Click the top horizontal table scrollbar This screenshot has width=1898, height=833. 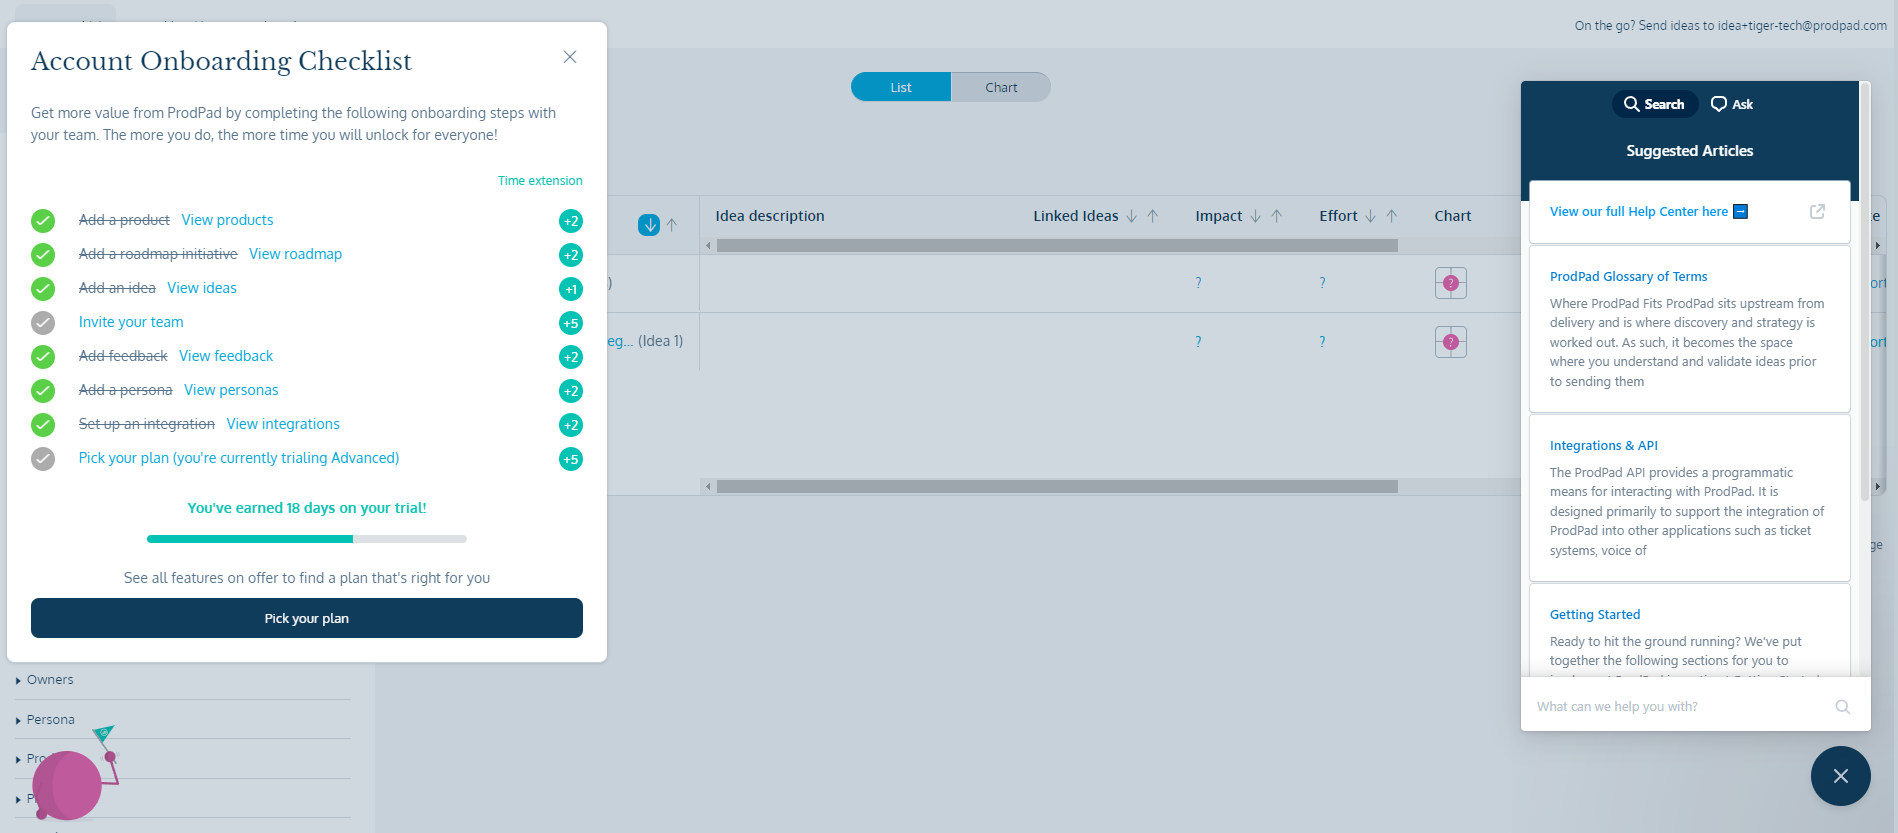click(1057, 245)
